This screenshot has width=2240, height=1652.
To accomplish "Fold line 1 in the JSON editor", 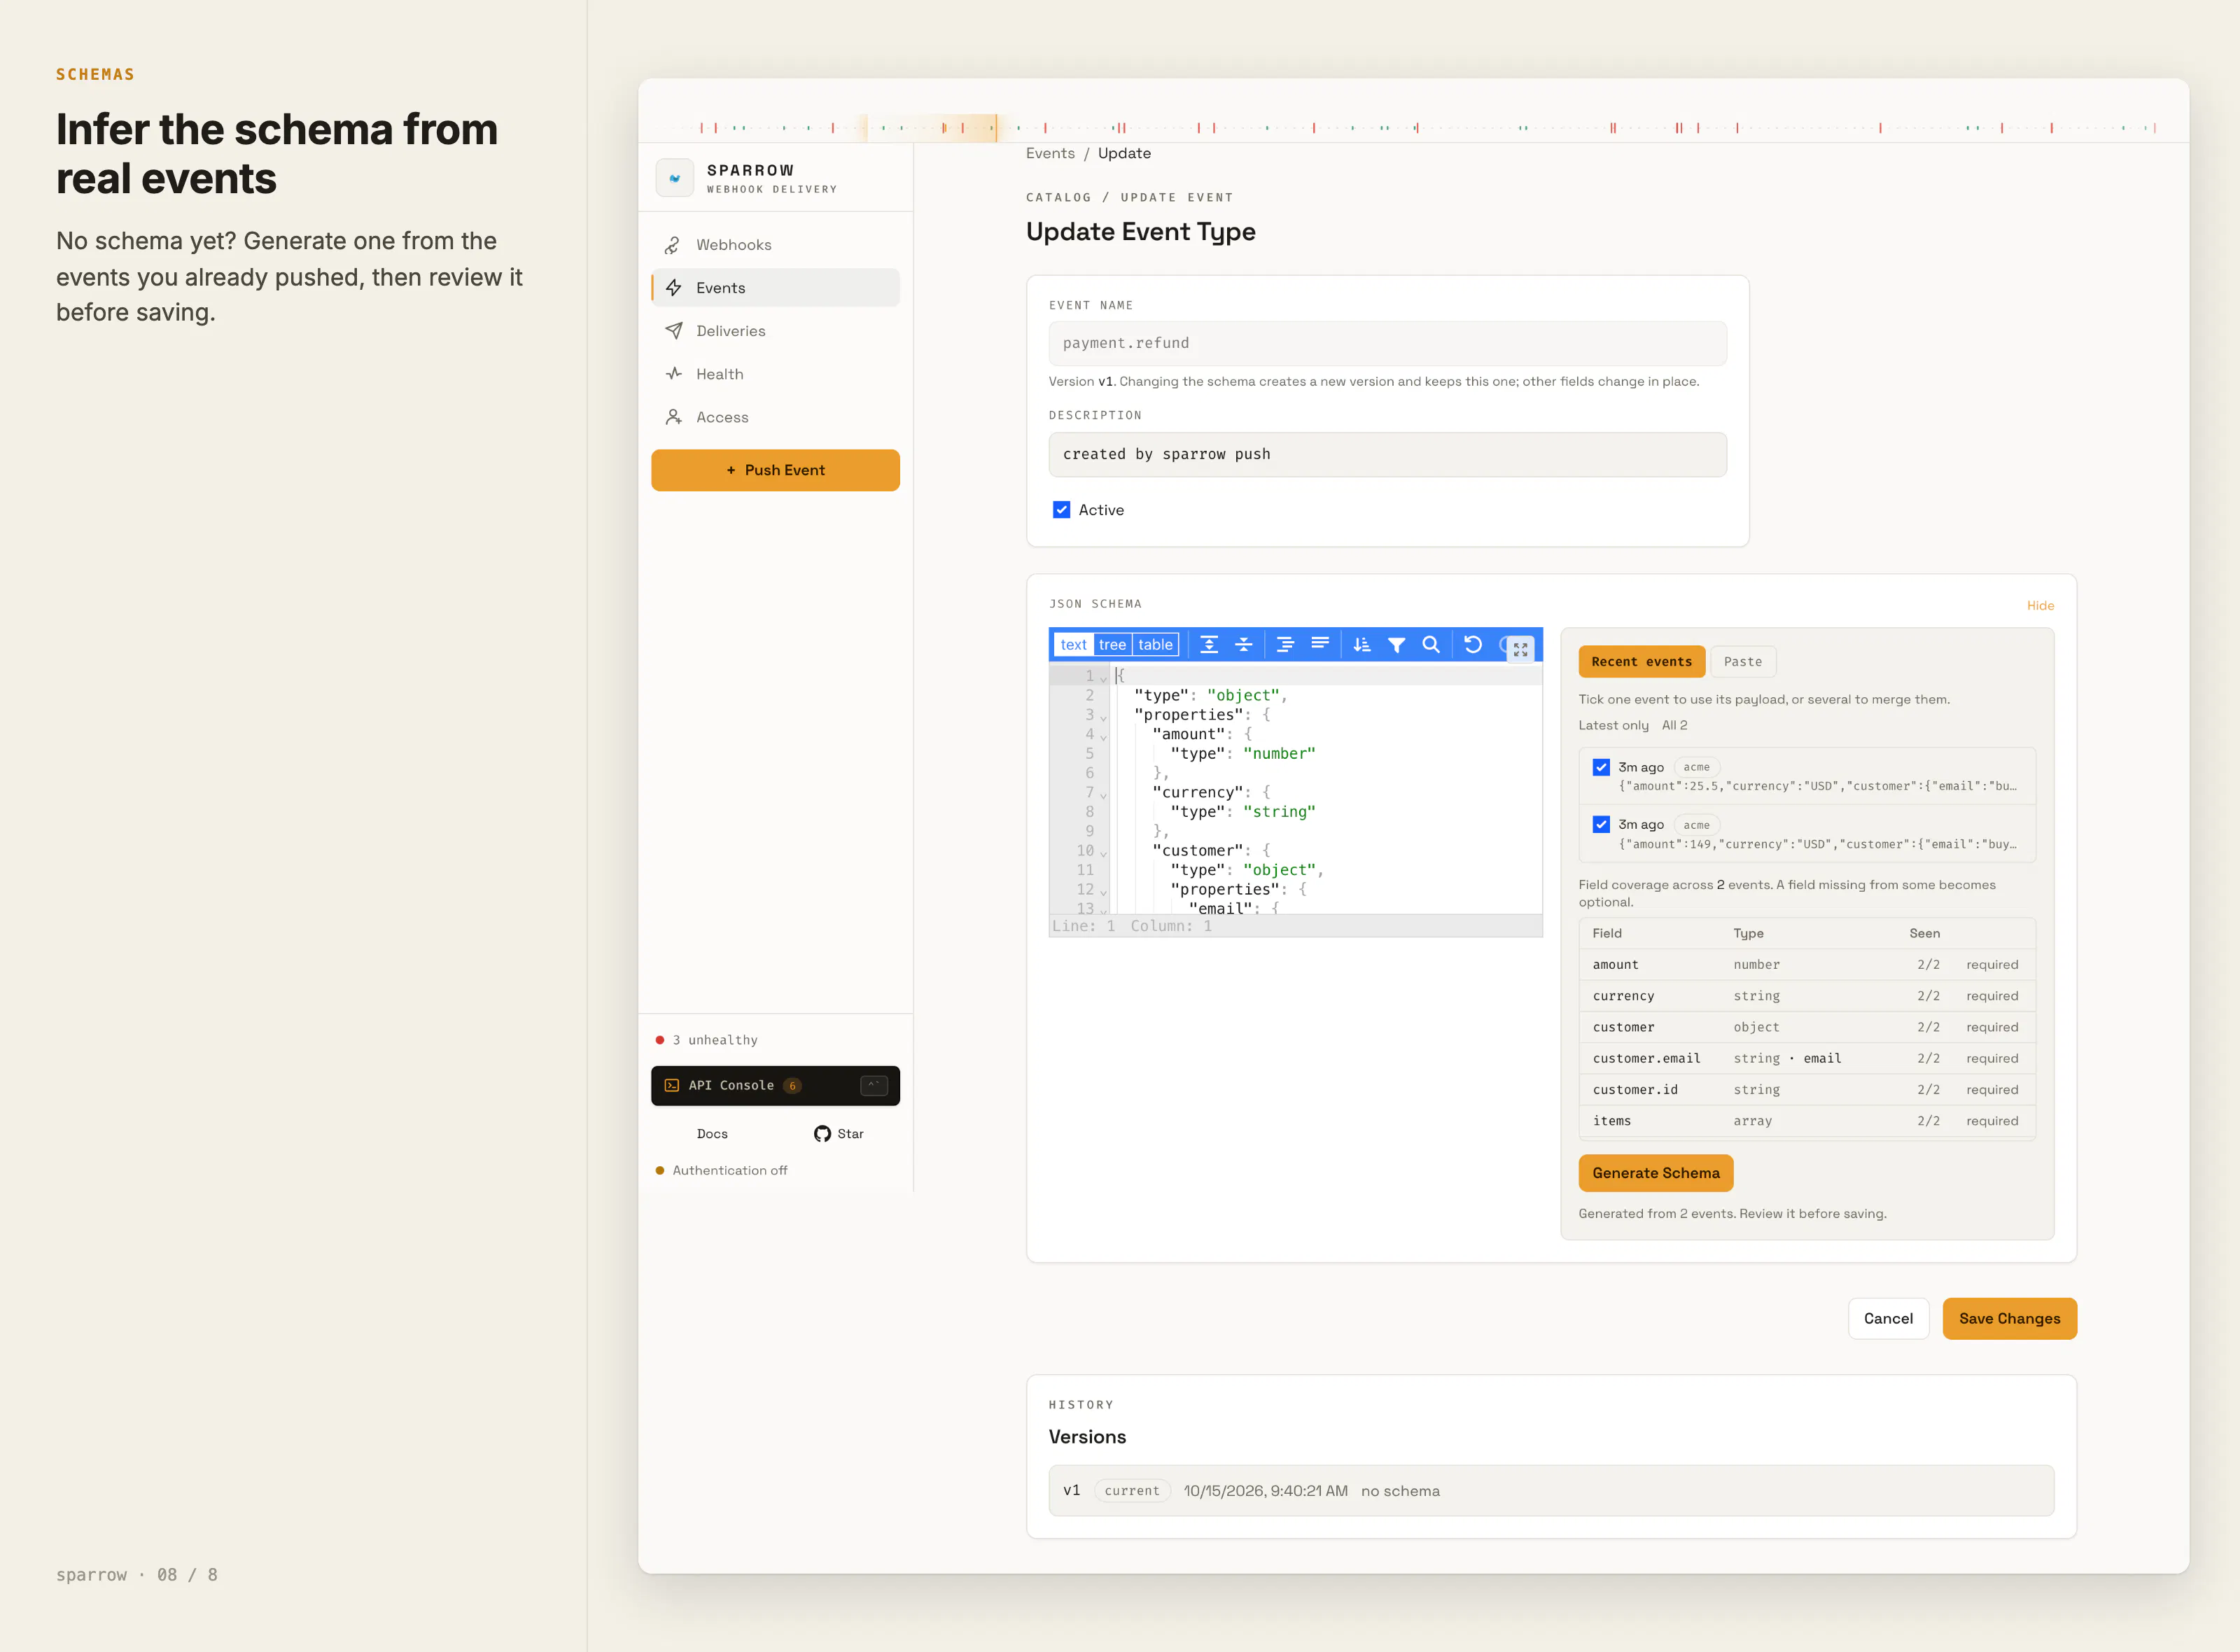I will pos(1103,678).
